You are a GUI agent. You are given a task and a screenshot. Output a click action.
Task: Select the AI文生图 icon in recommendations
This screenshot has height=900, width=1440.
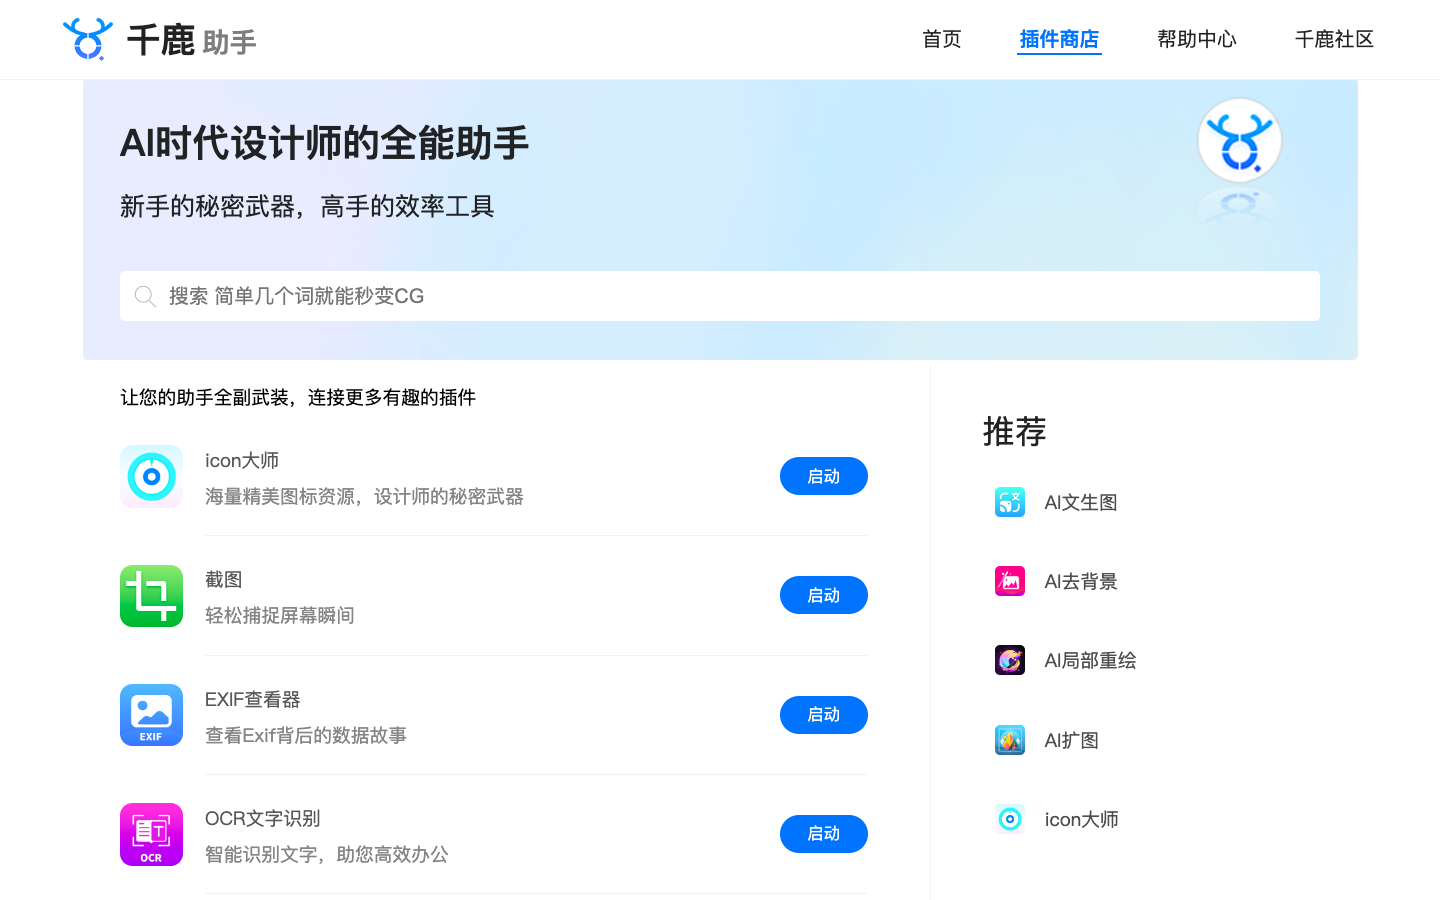[1010, 502]
